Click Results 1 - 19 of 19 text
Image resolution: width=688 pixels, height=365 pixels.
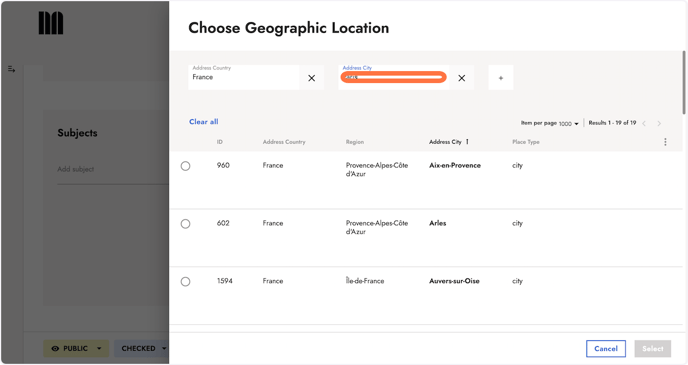(x=612, y=123)
